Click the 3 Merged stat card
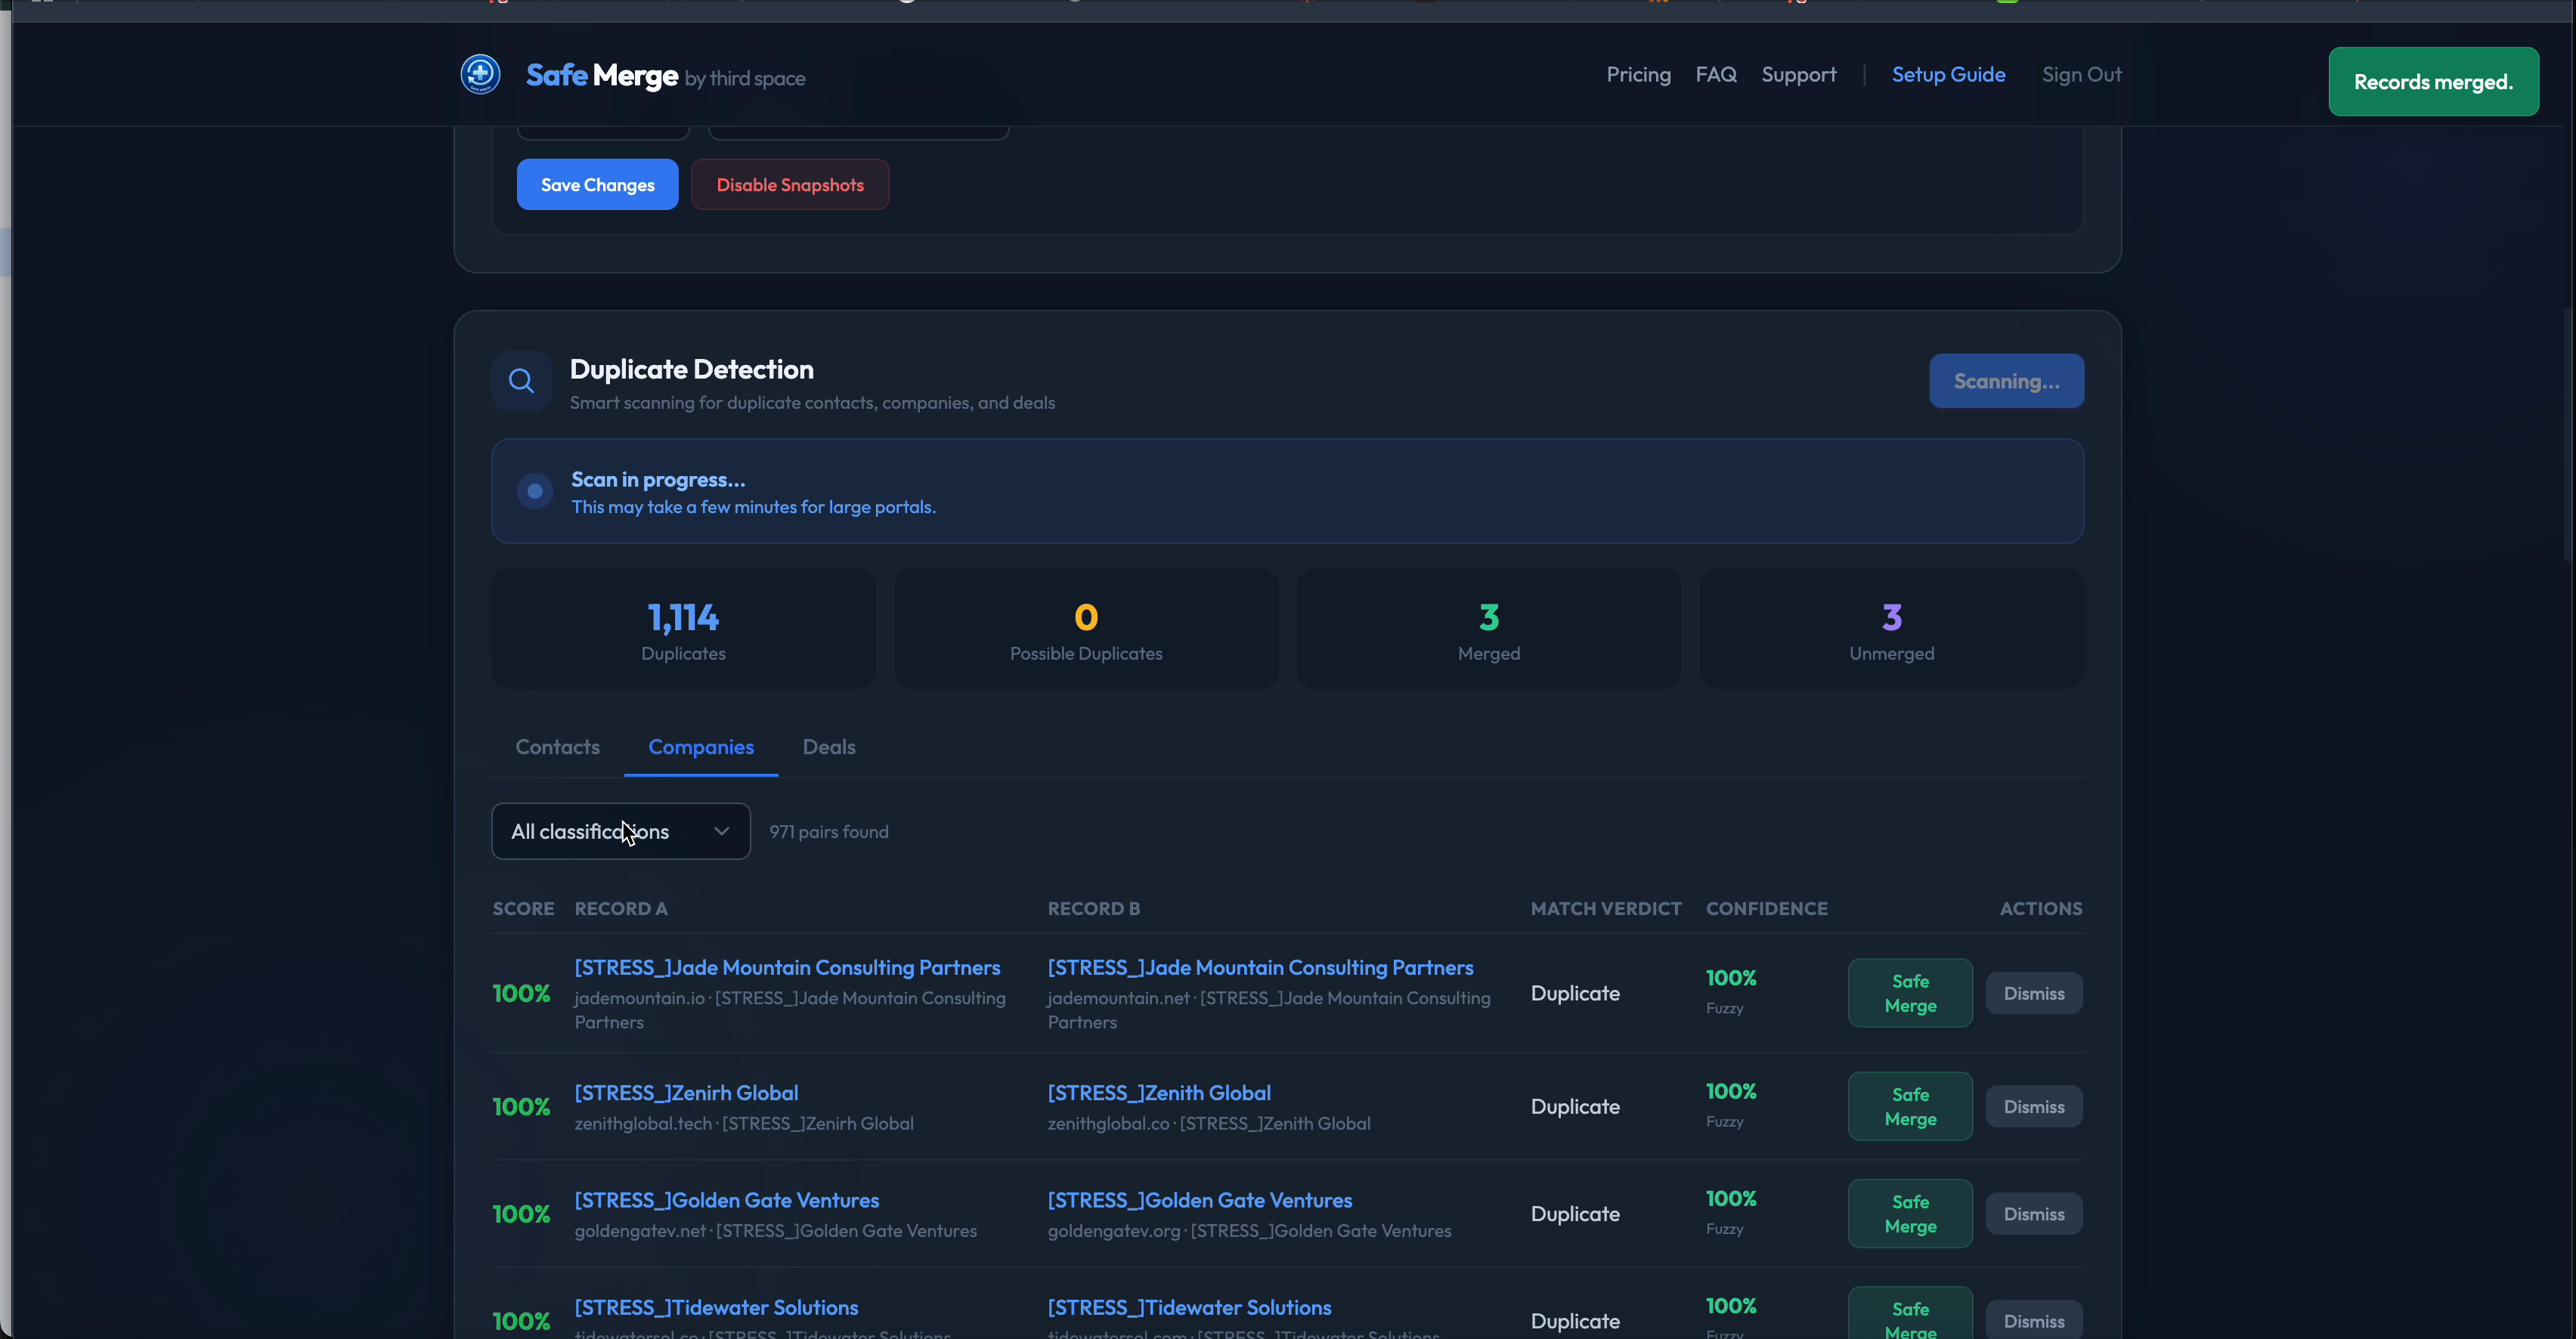 pos(1489,629)
